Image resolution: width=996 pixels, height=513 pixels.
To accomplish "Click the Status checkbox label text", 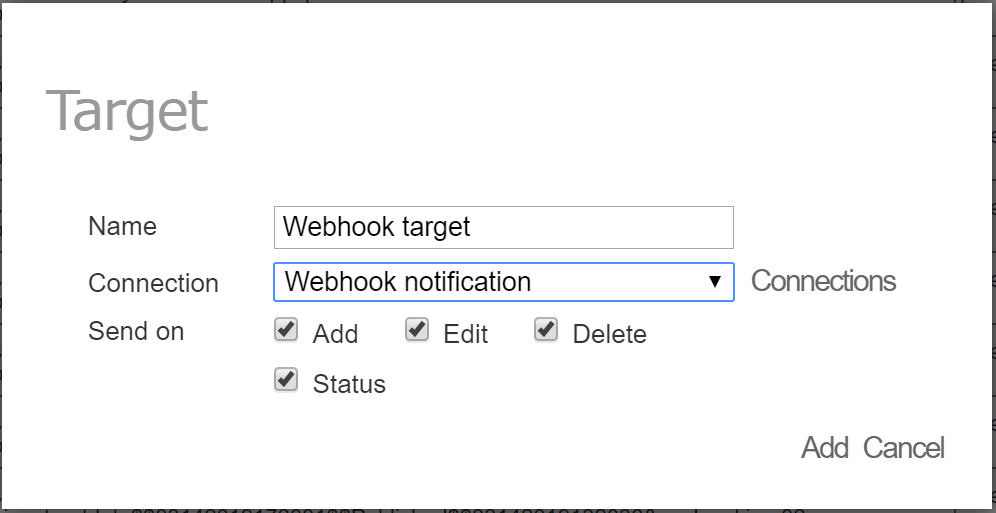I will (349, 384).
